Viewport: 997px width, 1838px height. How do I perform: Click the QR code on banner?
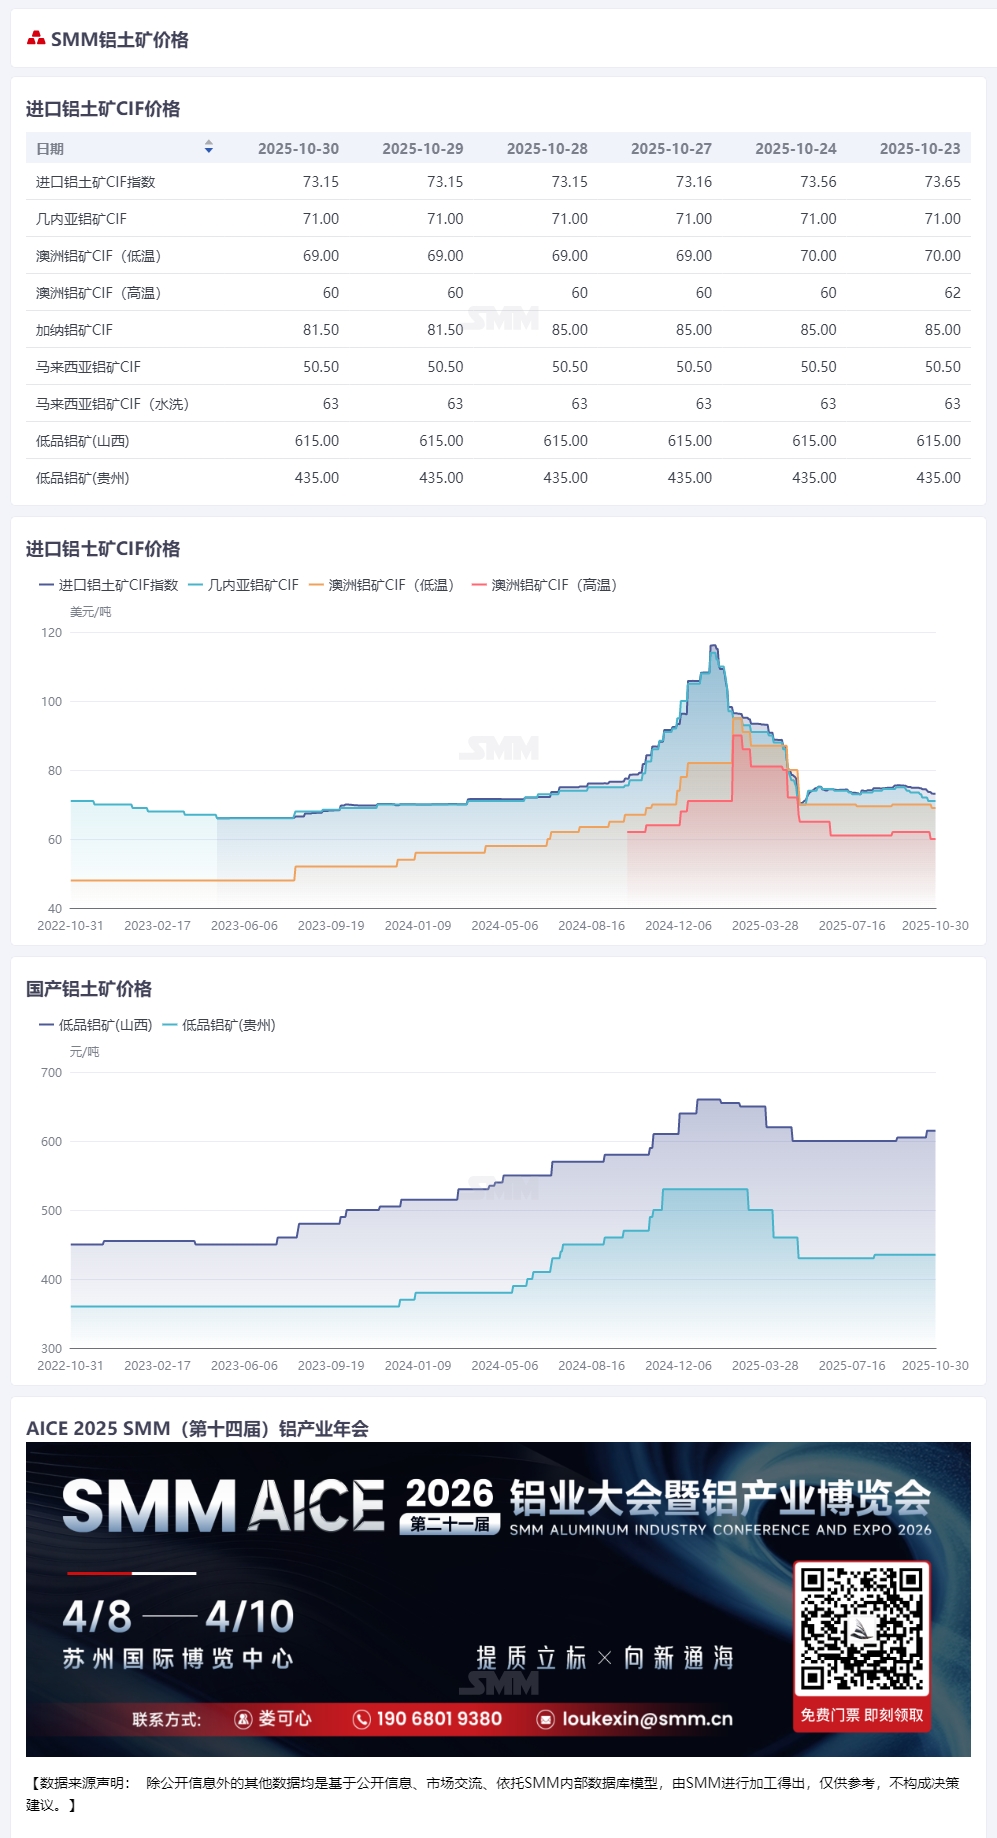point(861,1628)
